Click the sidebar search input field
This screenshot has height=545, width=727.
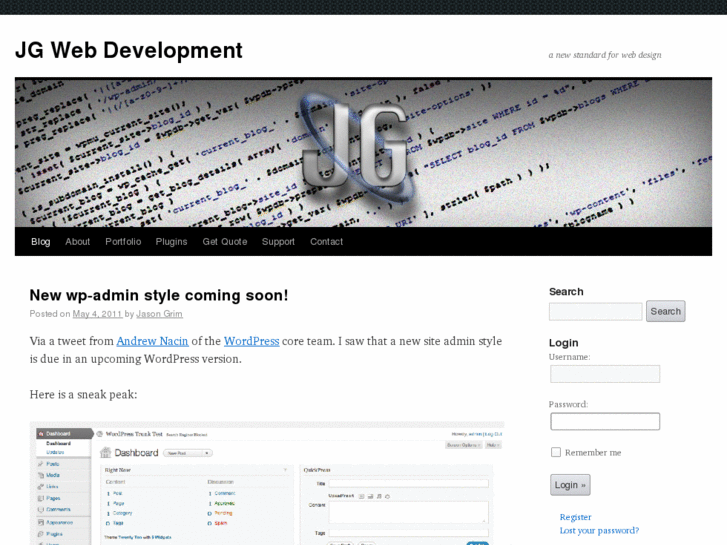click(595, 311)
